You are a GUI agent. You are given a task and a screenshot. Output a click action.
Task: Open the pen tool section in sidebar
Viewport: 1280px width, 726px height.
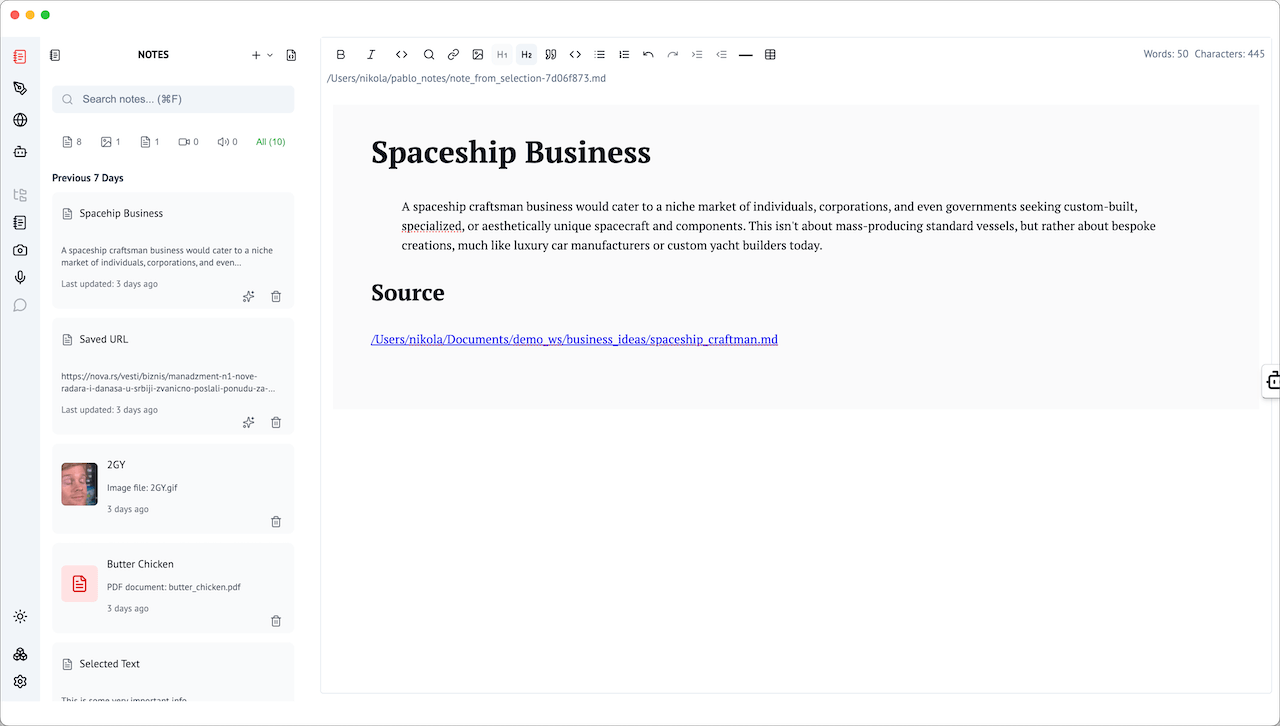(20, 89)
